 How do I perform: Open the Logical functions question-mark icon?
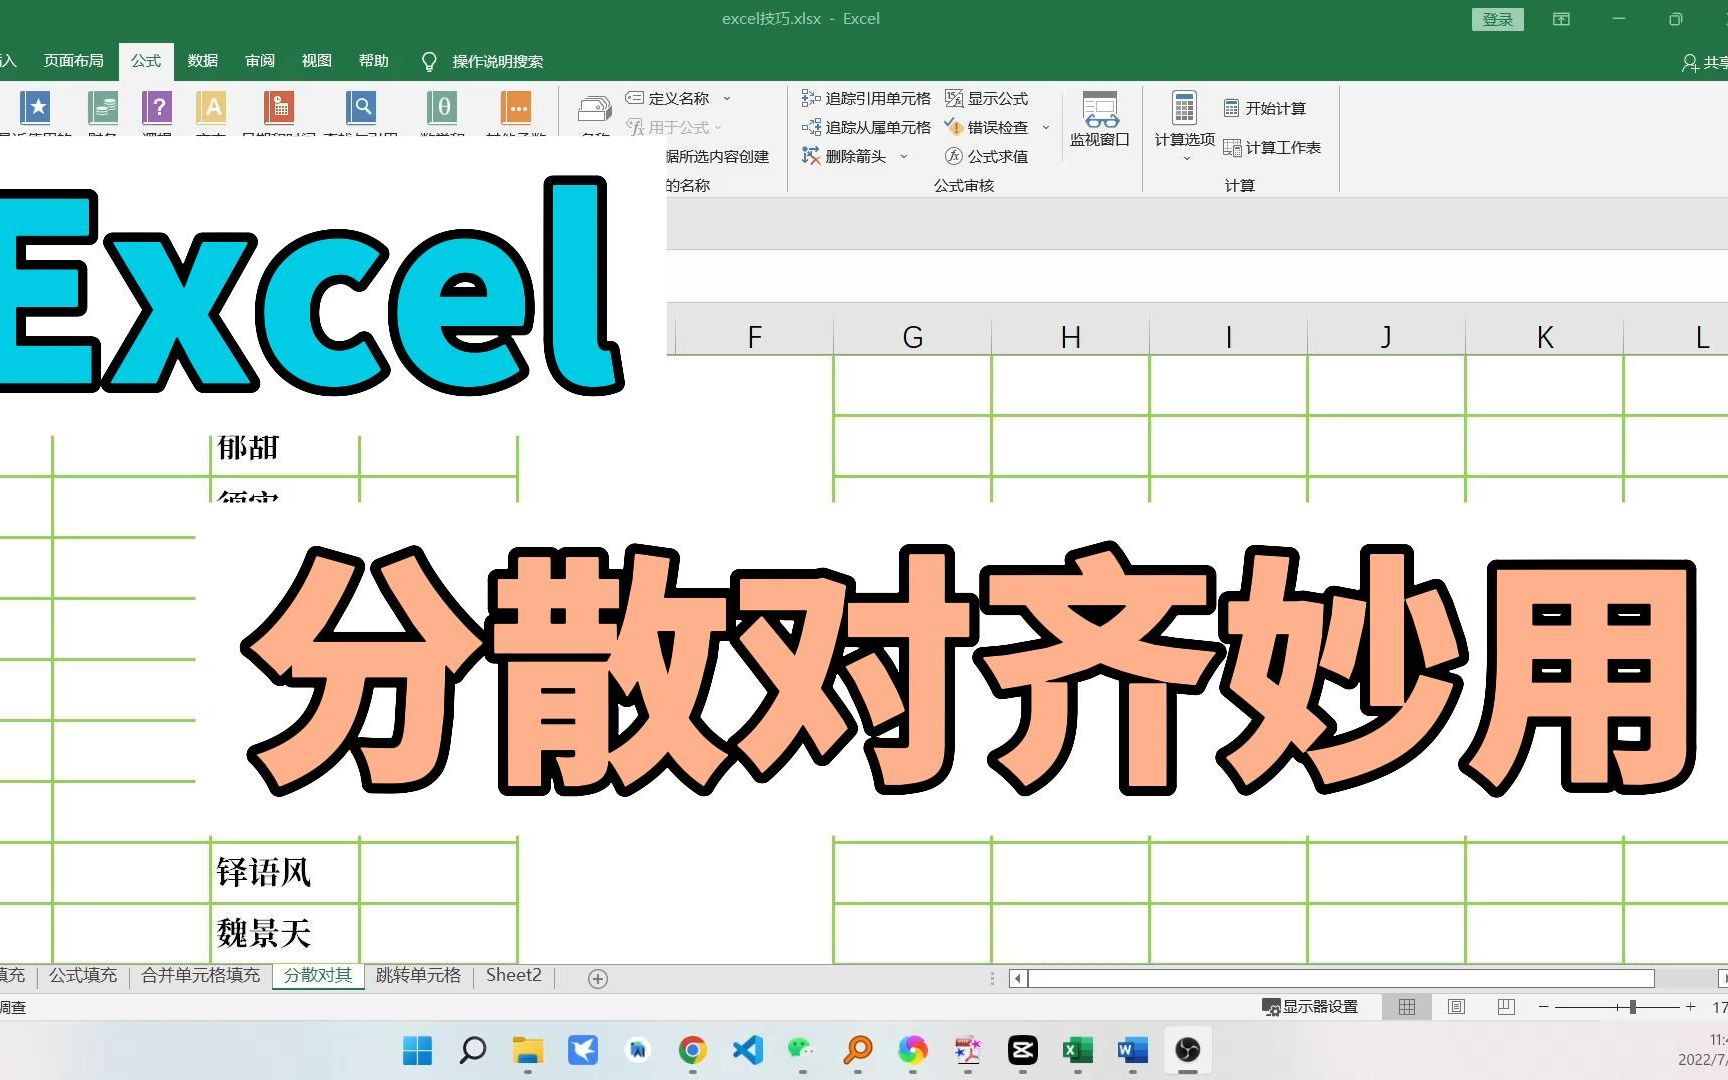(157, 107)
